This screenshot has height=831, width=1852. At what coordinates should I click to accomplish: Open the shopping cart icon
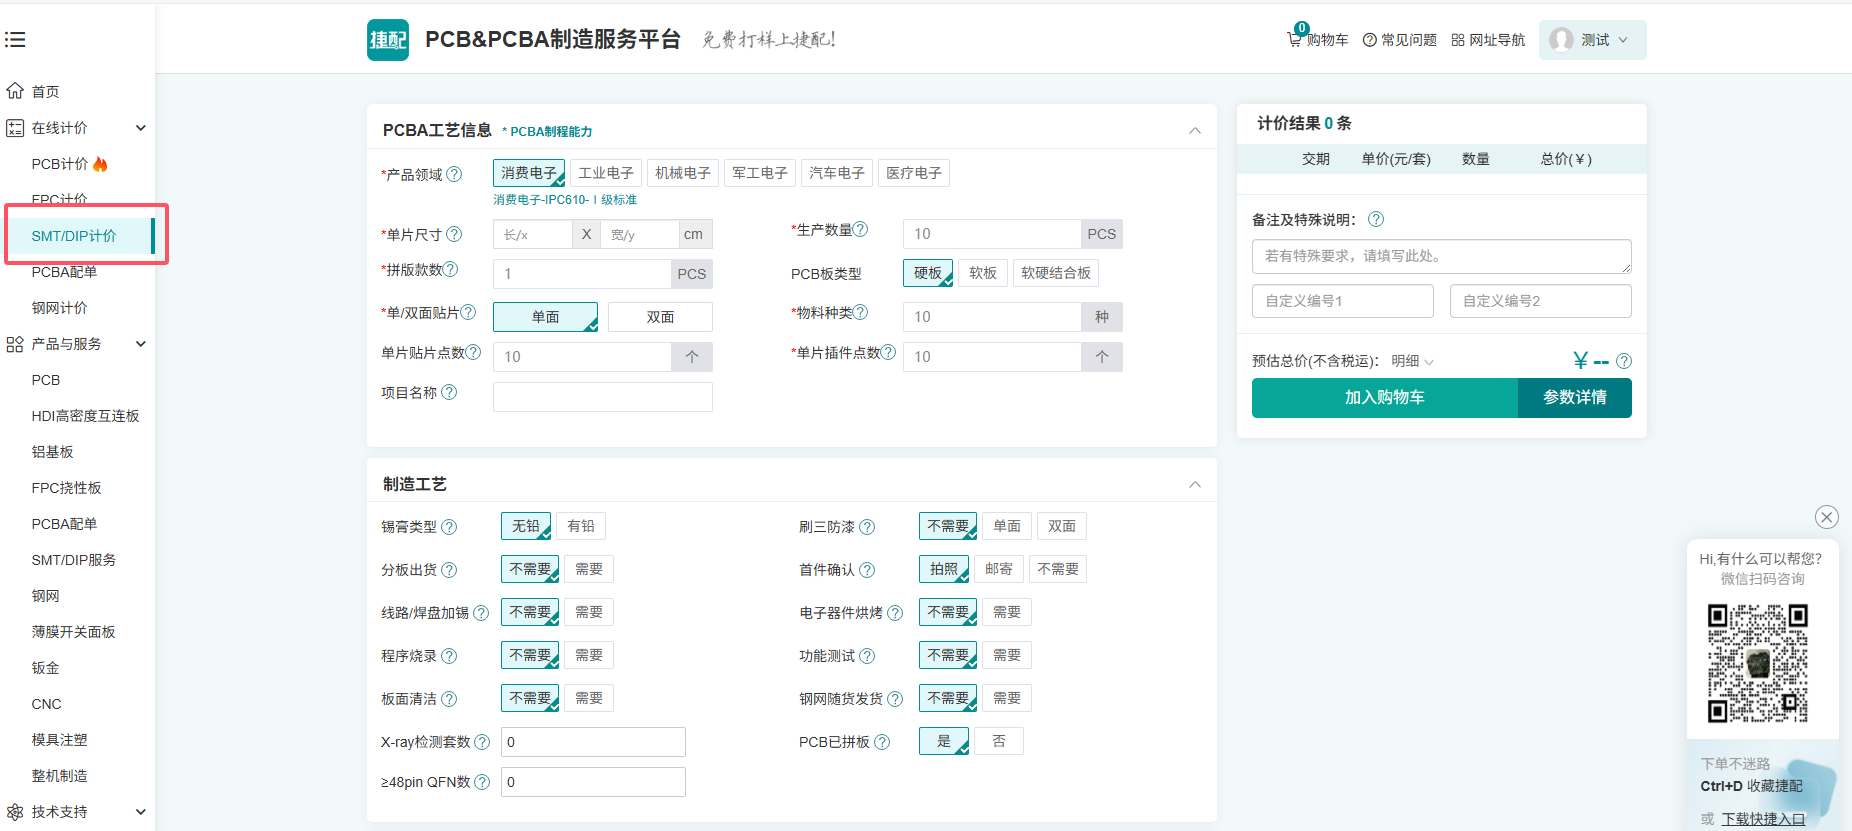pyautogui.click(x=1296, y=39)
